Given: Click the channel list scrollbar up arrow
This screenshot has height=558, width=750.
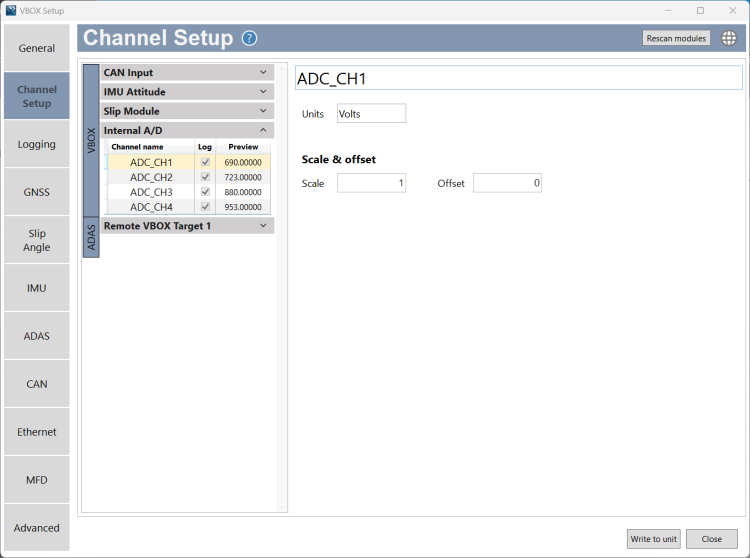Looking at the screenshot, I should click(x=281, y=70).
